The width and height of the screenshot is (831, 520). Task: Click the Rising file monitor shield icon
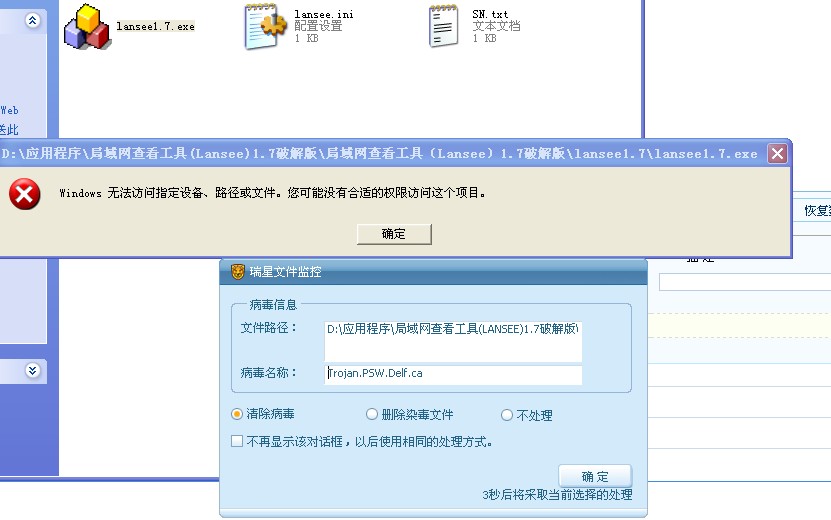coord(238,272)
